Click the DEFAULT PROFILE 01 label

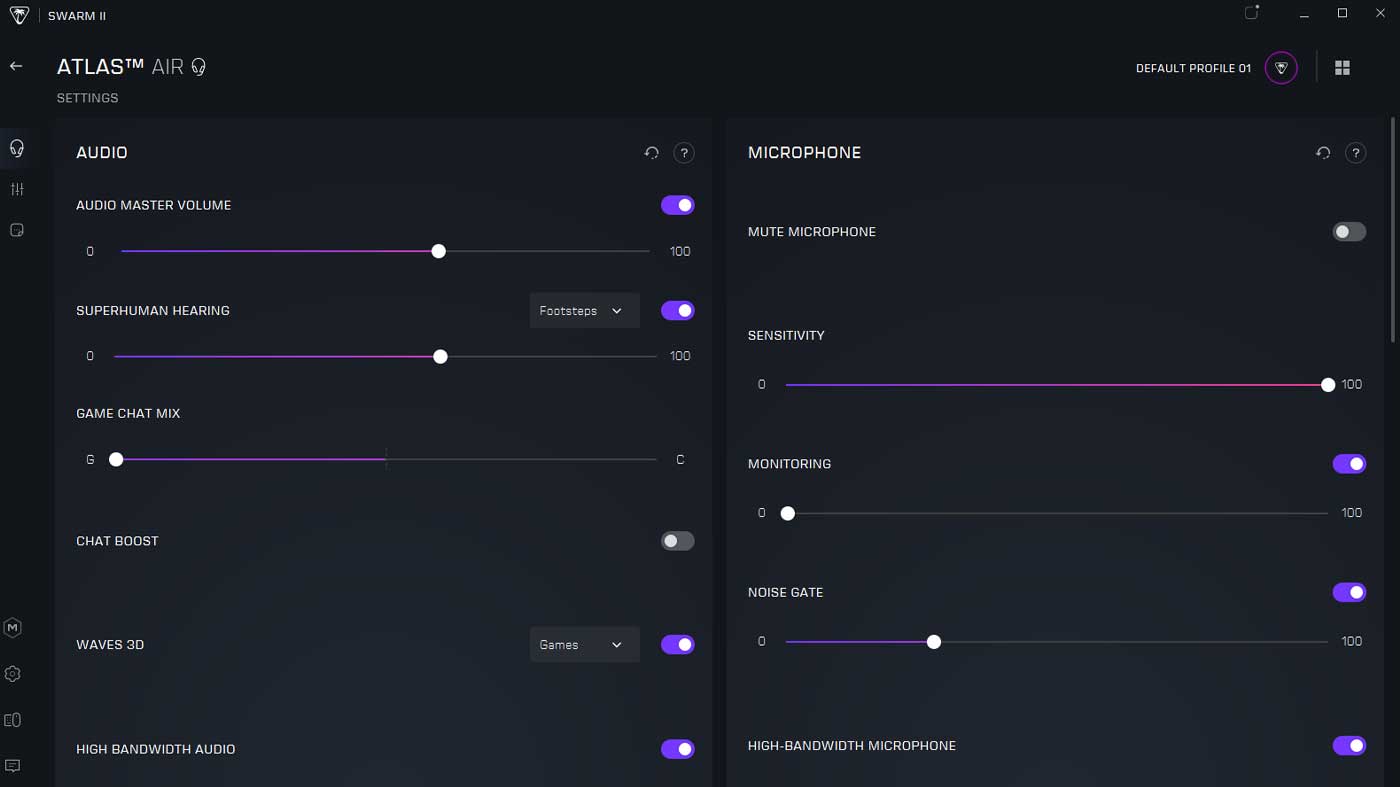pyautogui.click(x=1193, y=69)
